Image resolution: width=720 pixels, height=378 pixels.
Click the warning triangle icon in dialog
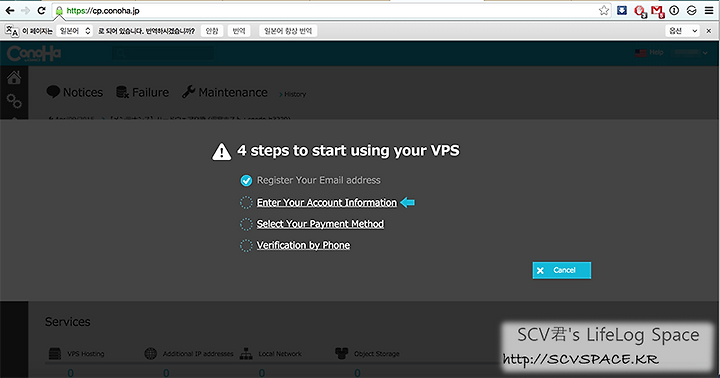pyautogui.click(x=221, y=152)
